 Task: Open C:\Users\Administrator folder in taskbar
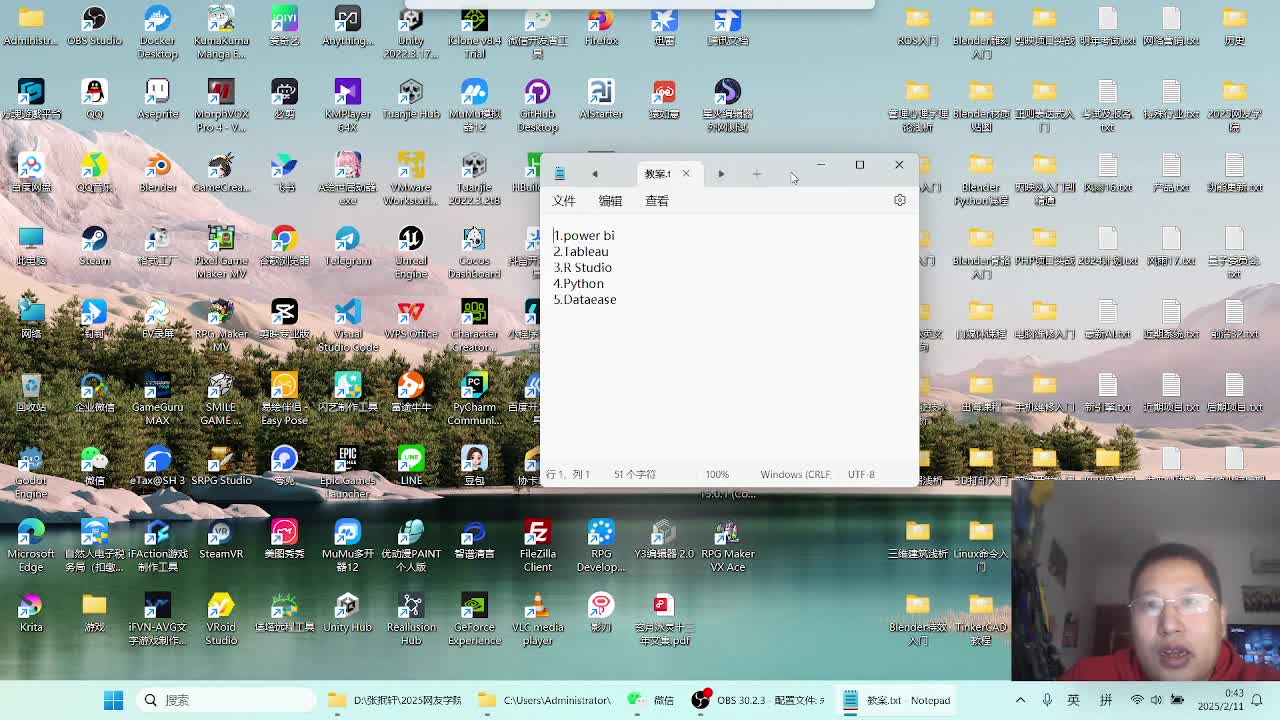pos(545,700)
